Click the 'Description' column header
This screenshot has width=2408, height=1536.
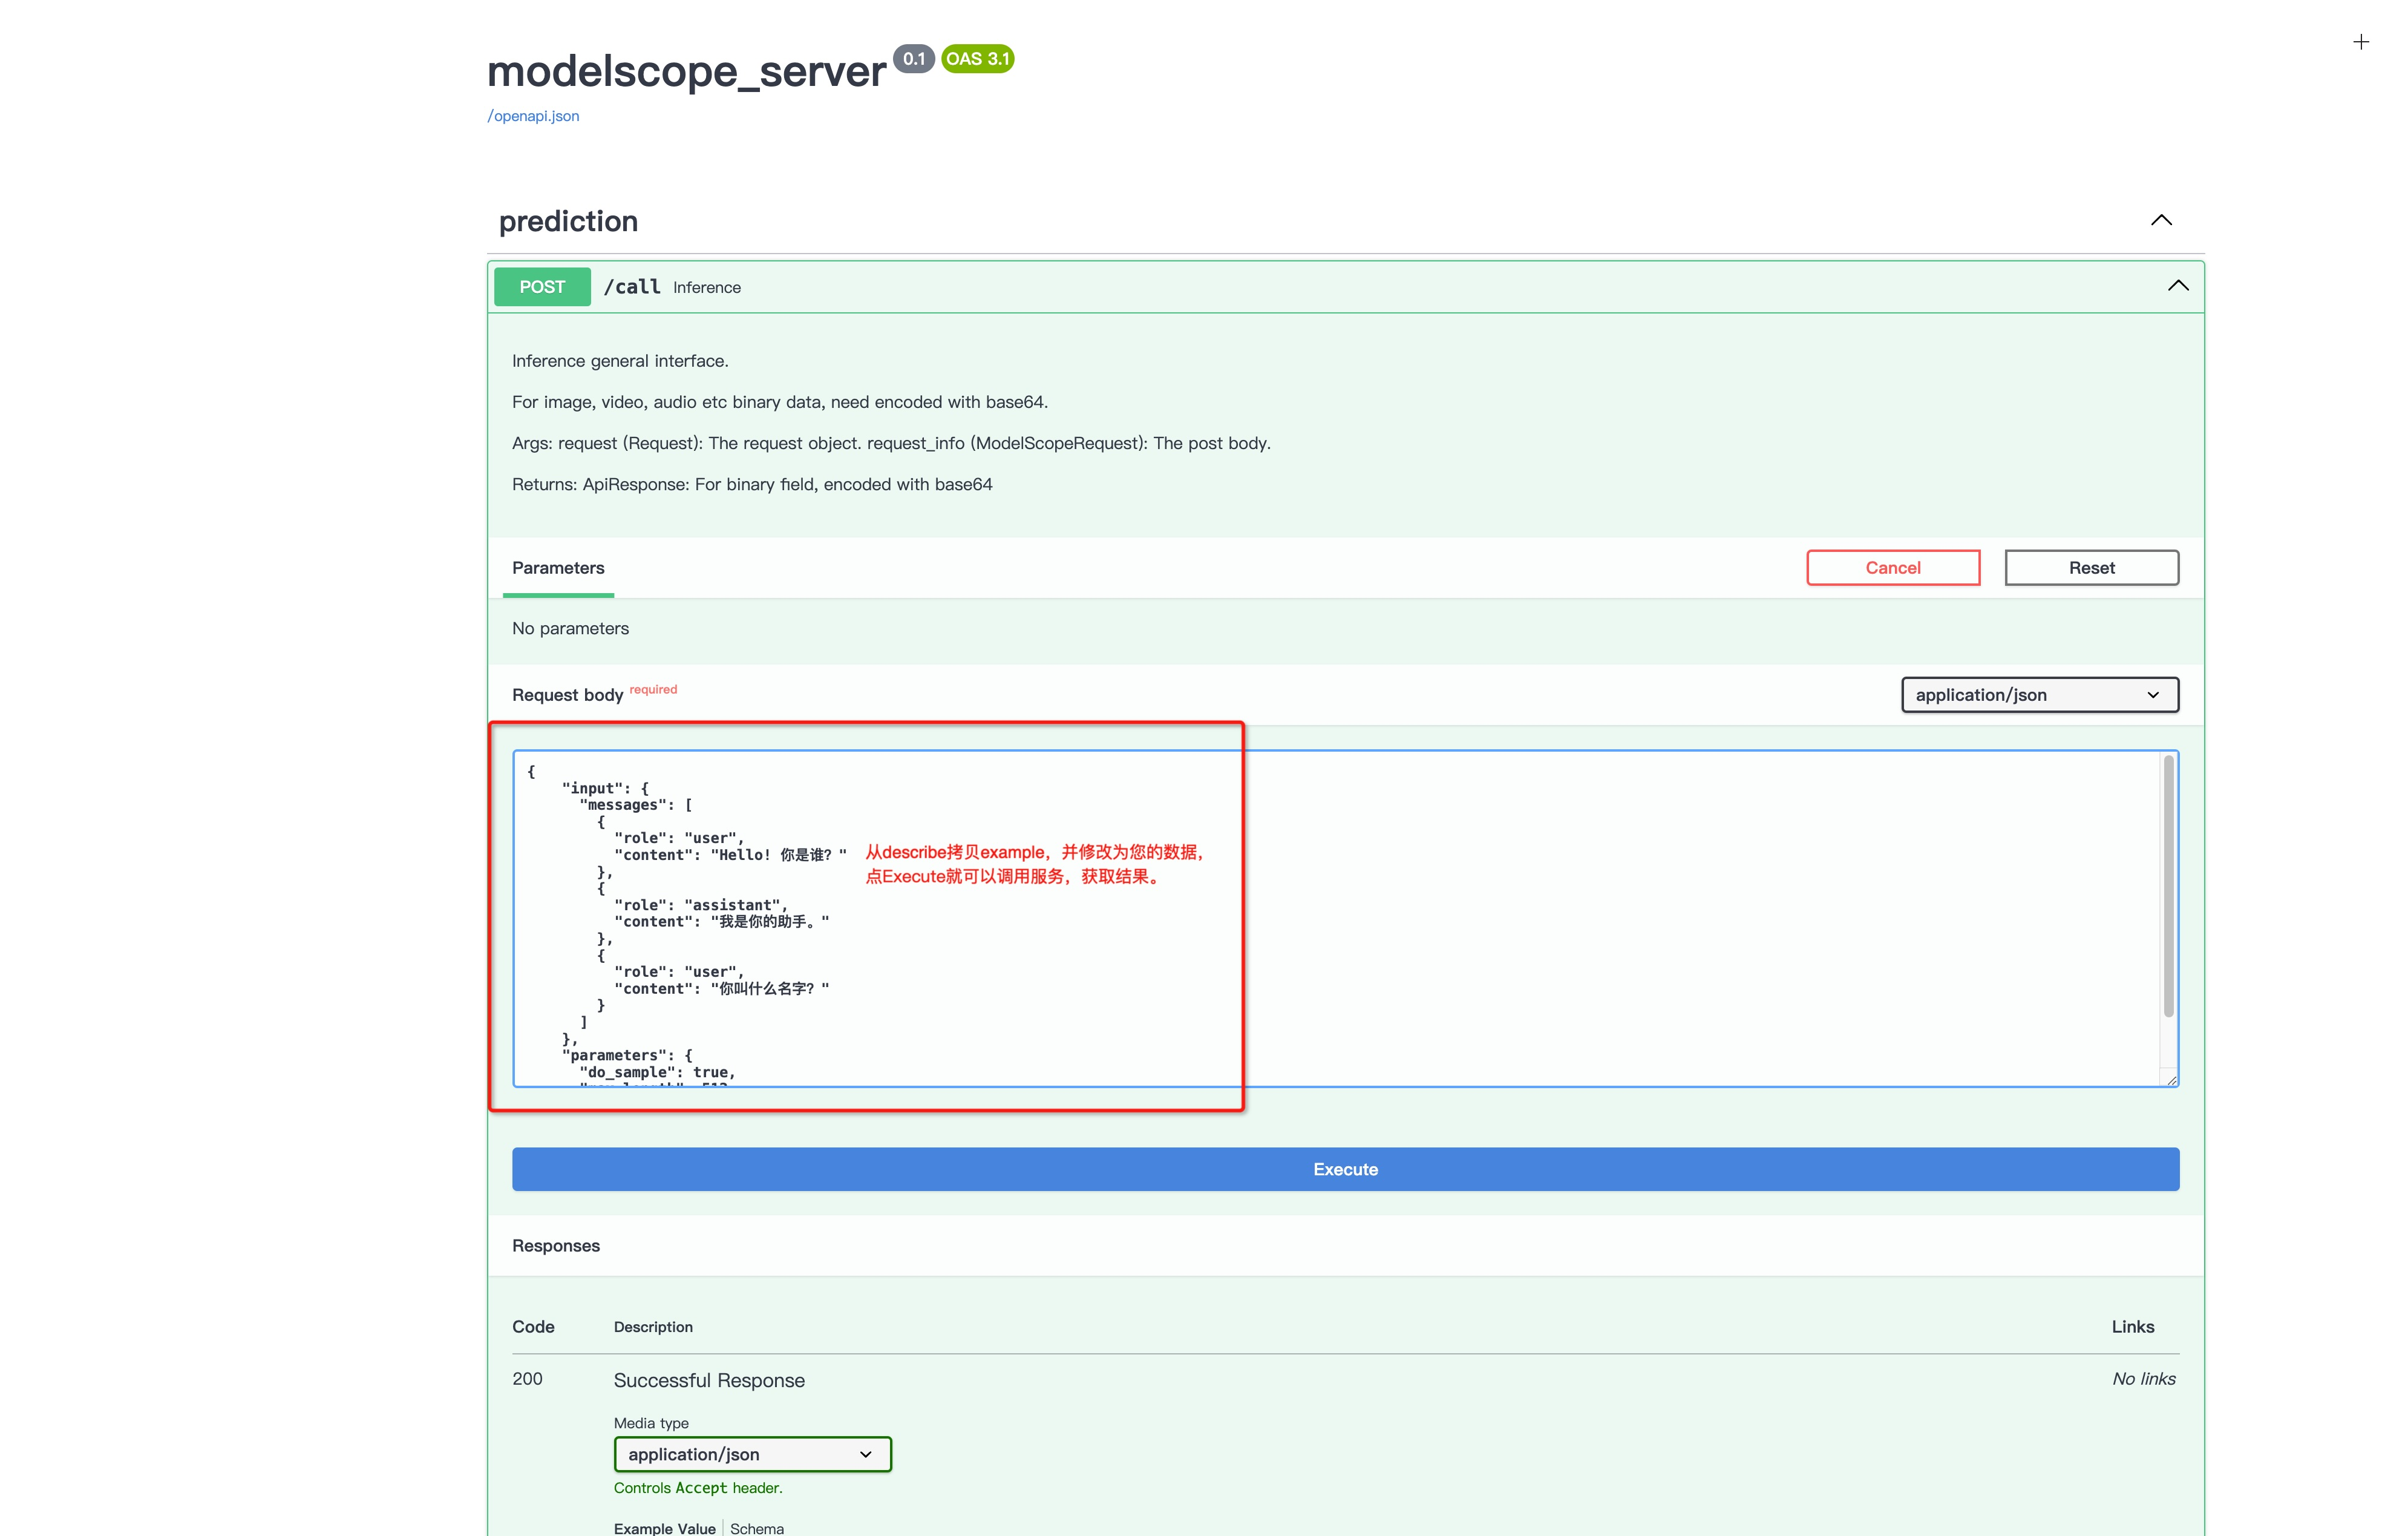[x=653, y=1327]
